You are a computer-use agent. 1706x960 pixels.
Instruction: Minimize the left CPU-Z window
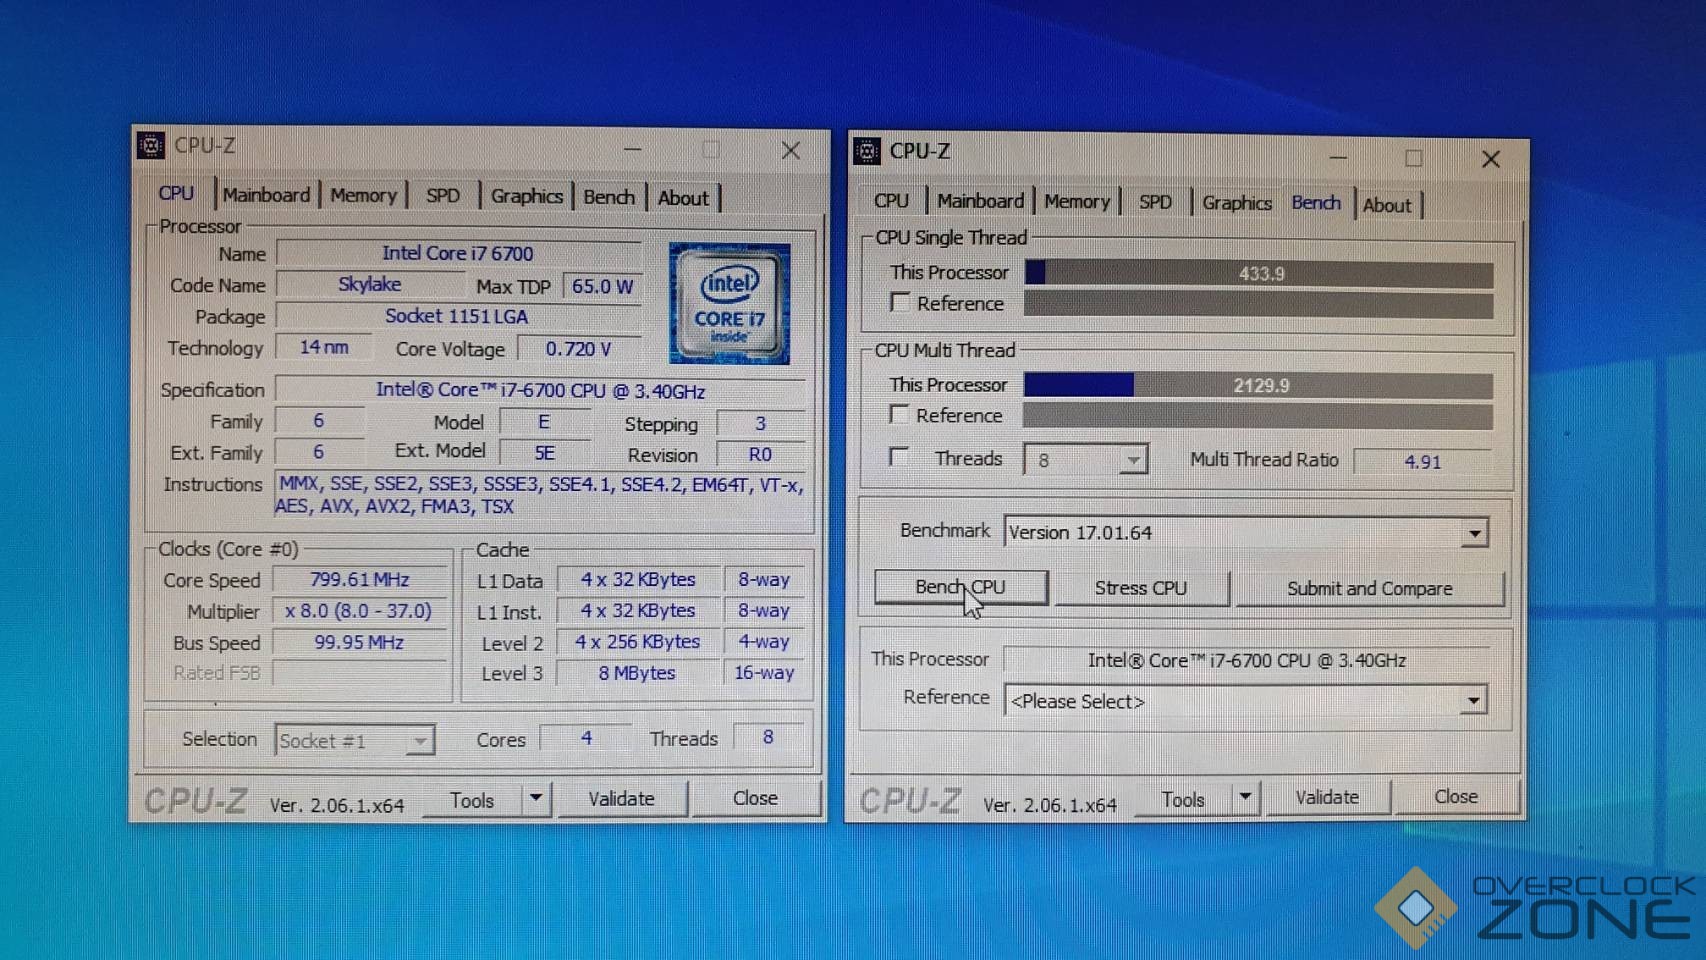point(633,150)
